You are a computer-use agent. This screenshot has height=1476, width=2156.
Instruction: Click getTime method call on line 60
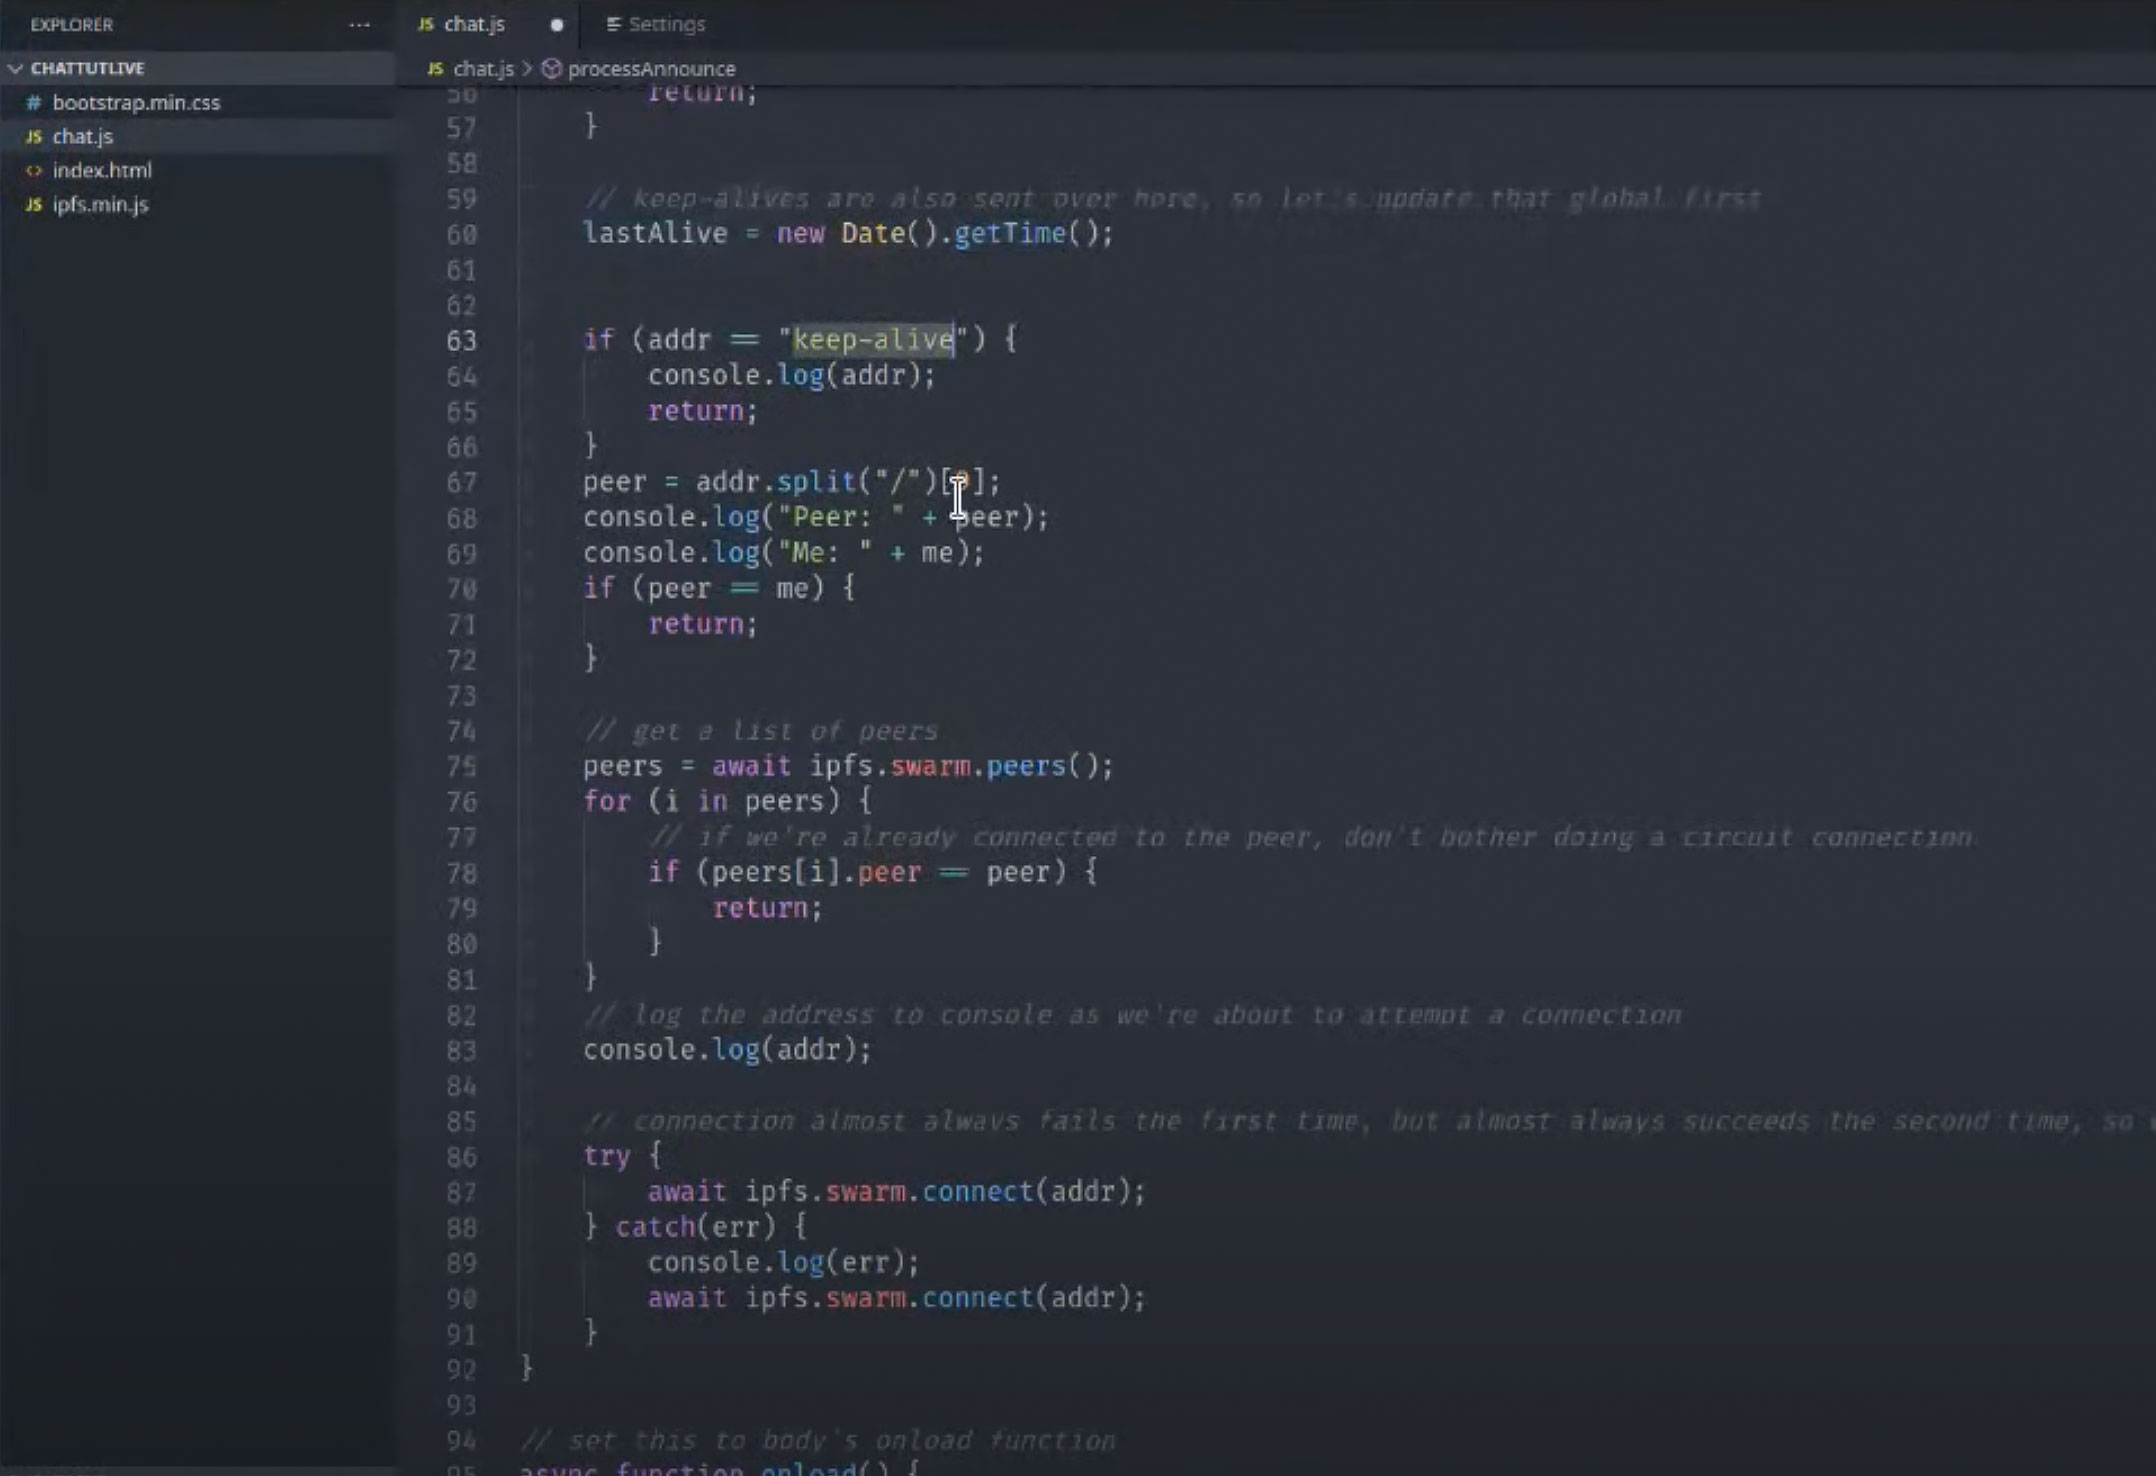click(1010, 233)
